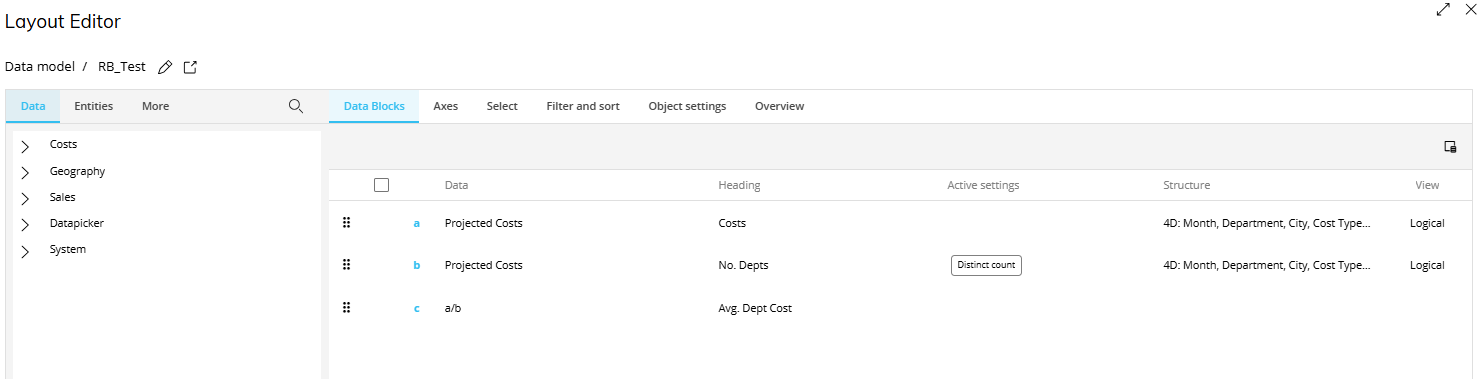Click Projected Costs in row a
This screenshot has width=1484, height=379.
tap(484, 223)
